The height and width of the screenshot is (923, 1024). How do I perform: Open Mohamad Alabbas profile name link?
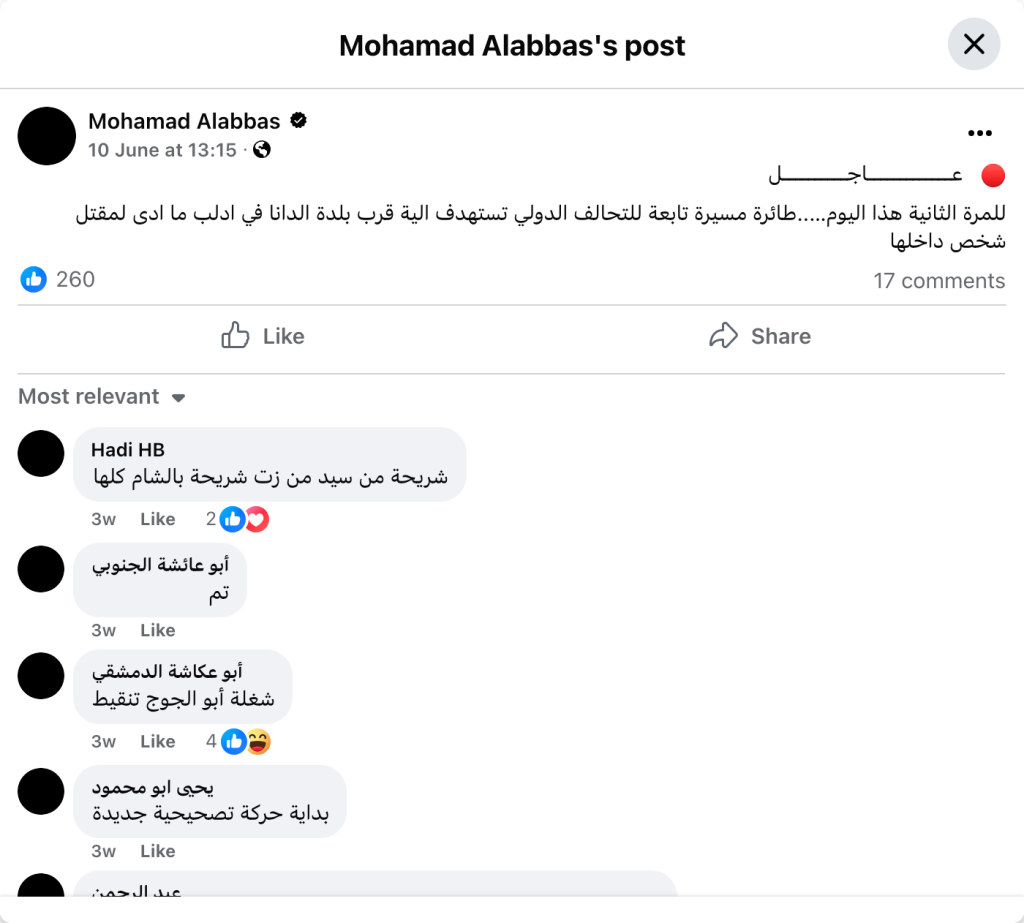(x=184, y=122)
